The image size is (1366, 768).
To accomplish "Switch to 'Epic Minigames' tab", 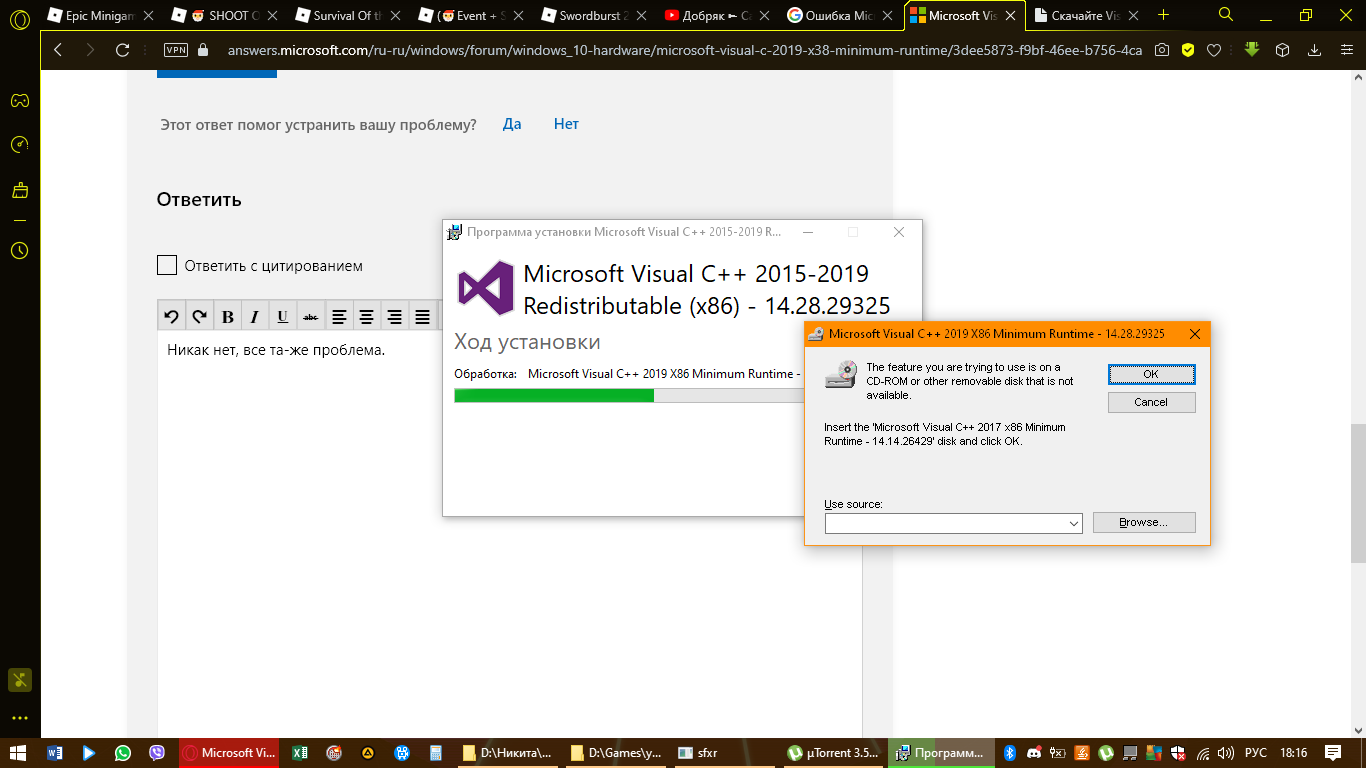I will point(97,15).
